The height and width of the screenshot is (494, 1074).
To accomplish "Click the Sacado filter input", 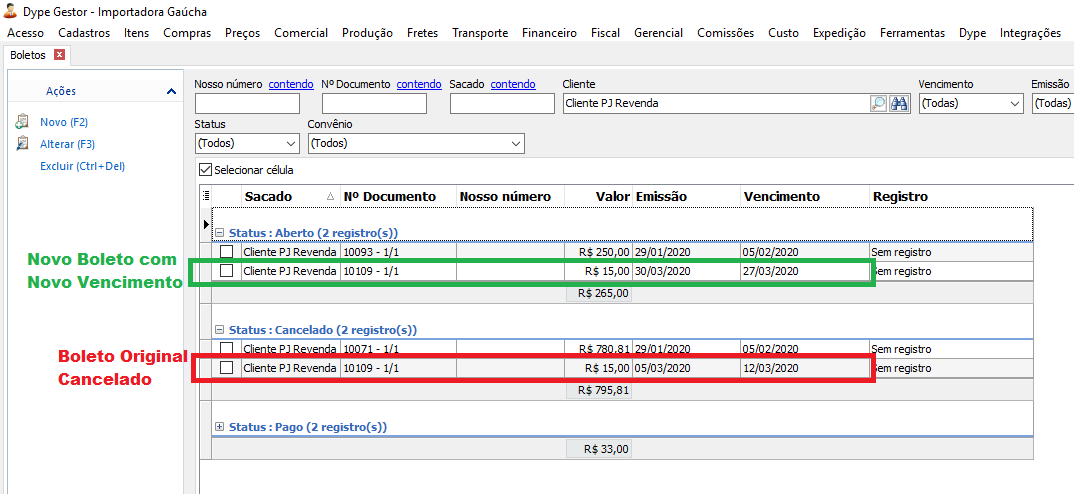I will (502, 103).
